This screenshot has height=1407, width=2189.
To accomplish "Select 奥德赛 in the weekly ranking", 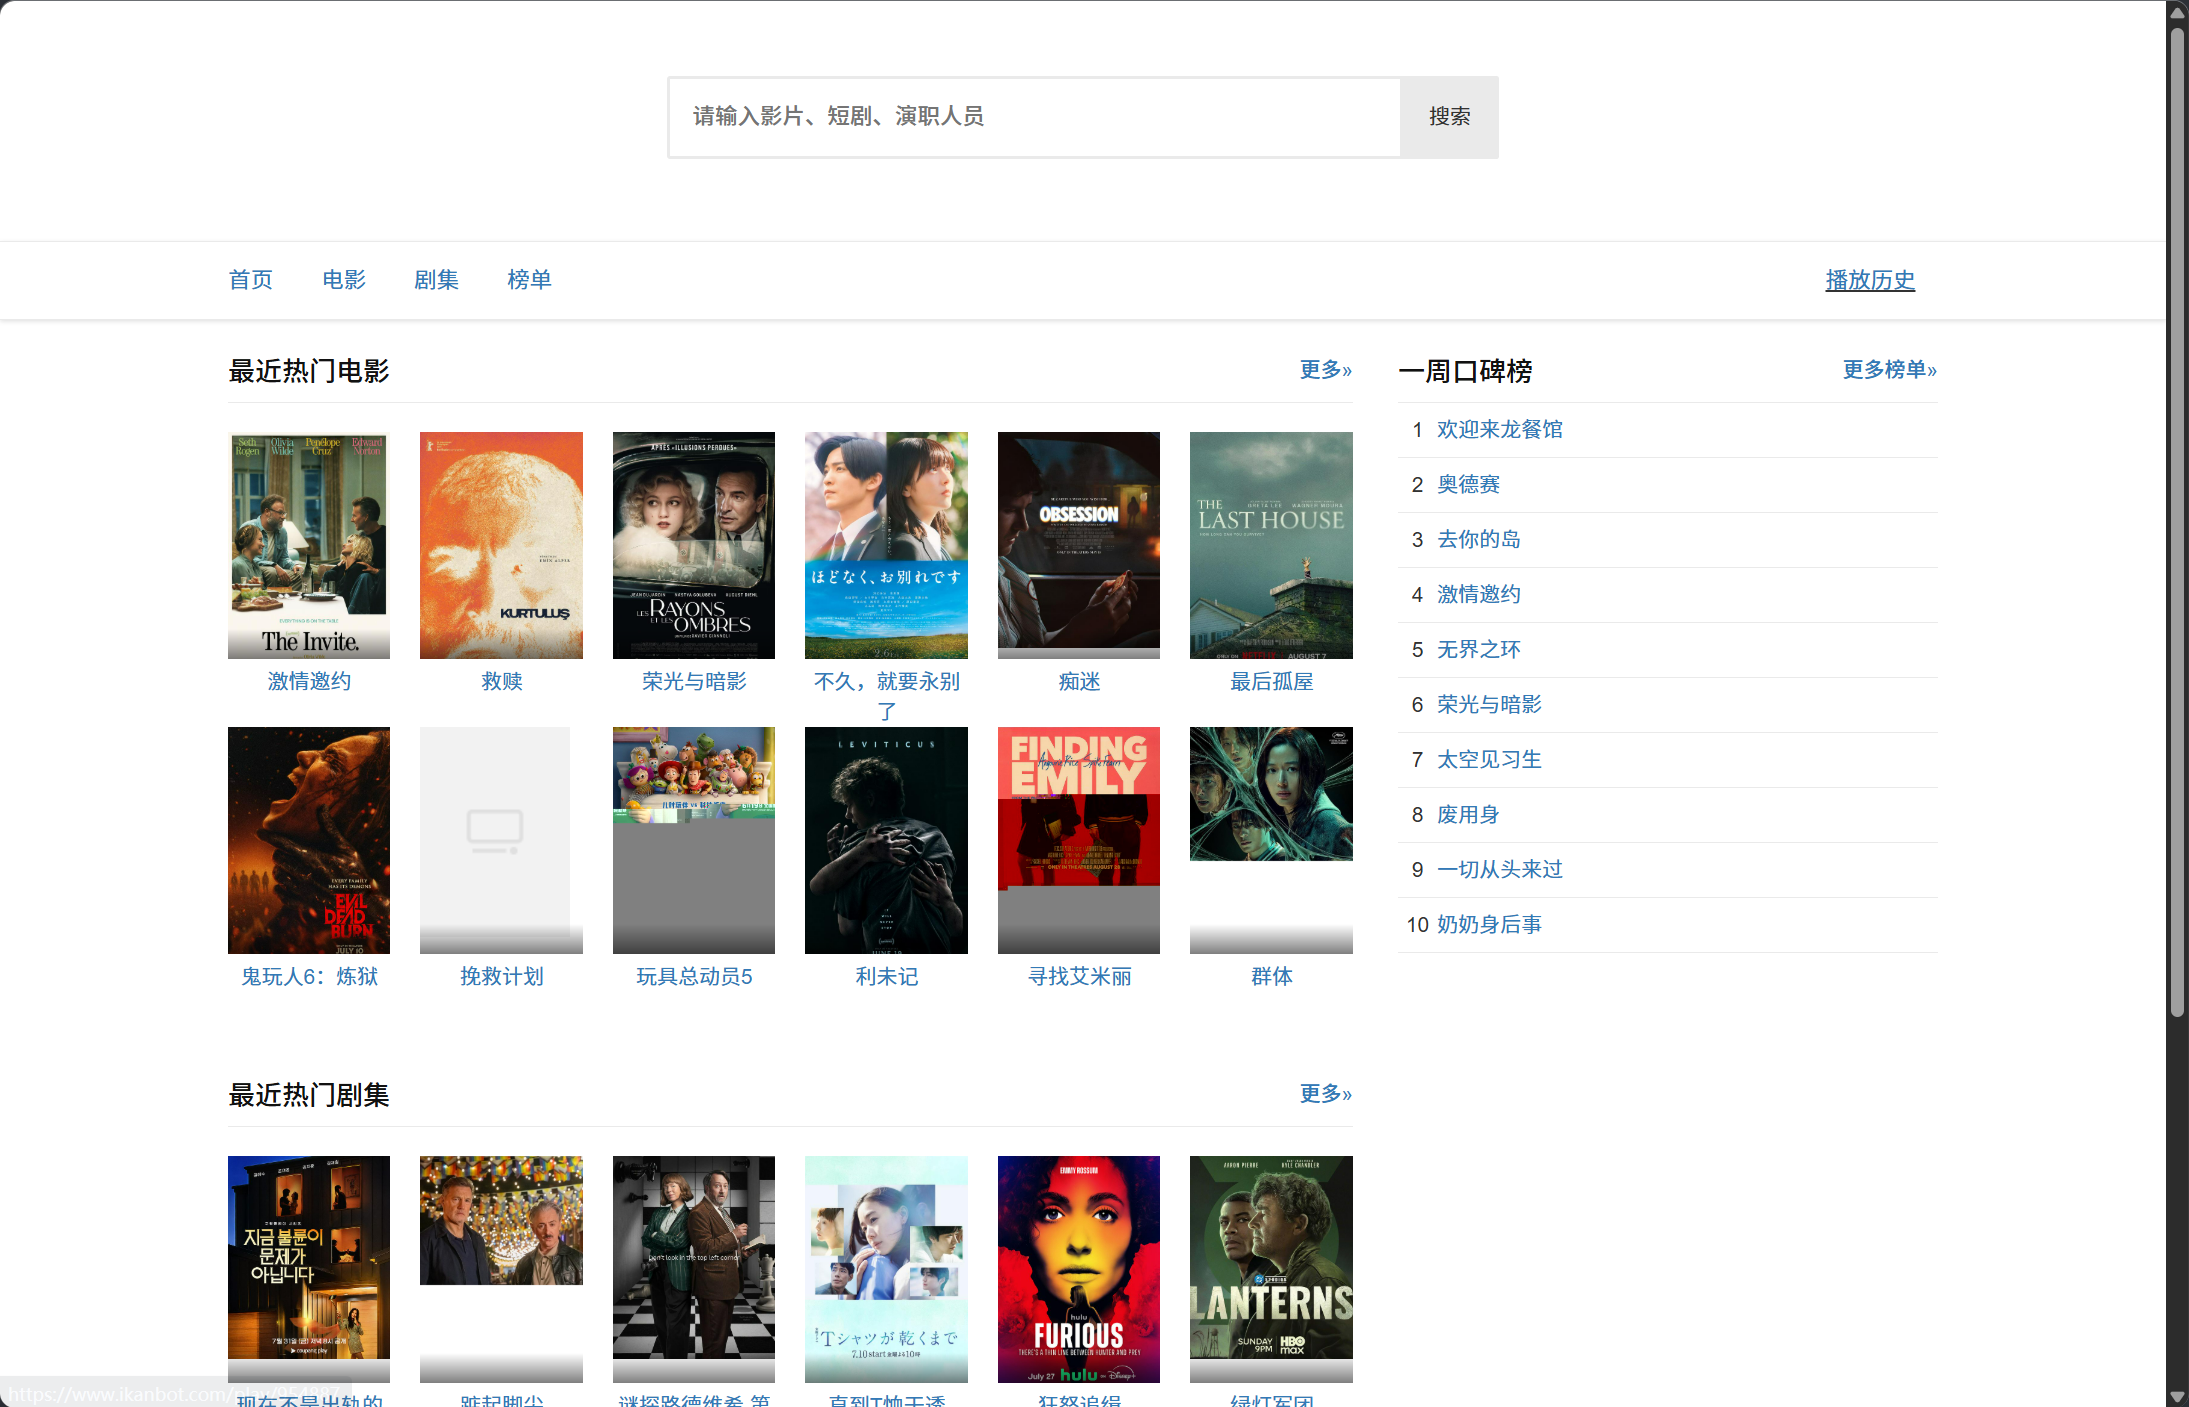I will click(x=1468, y=485).
